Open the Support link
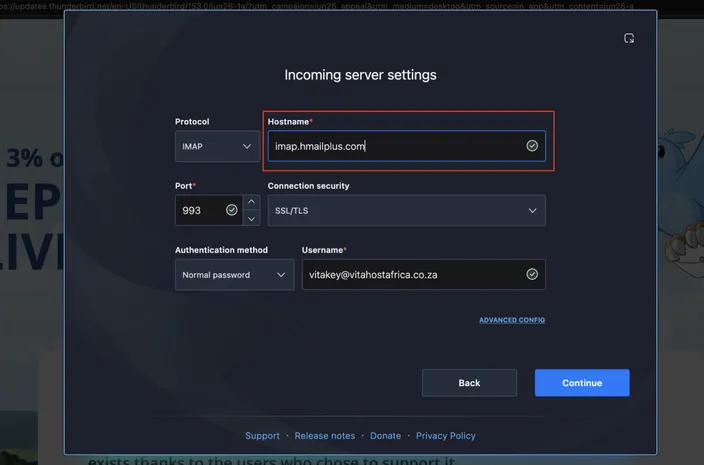Image resolution: width=704 pixels, height=465 pixels. tap(262, 436)
